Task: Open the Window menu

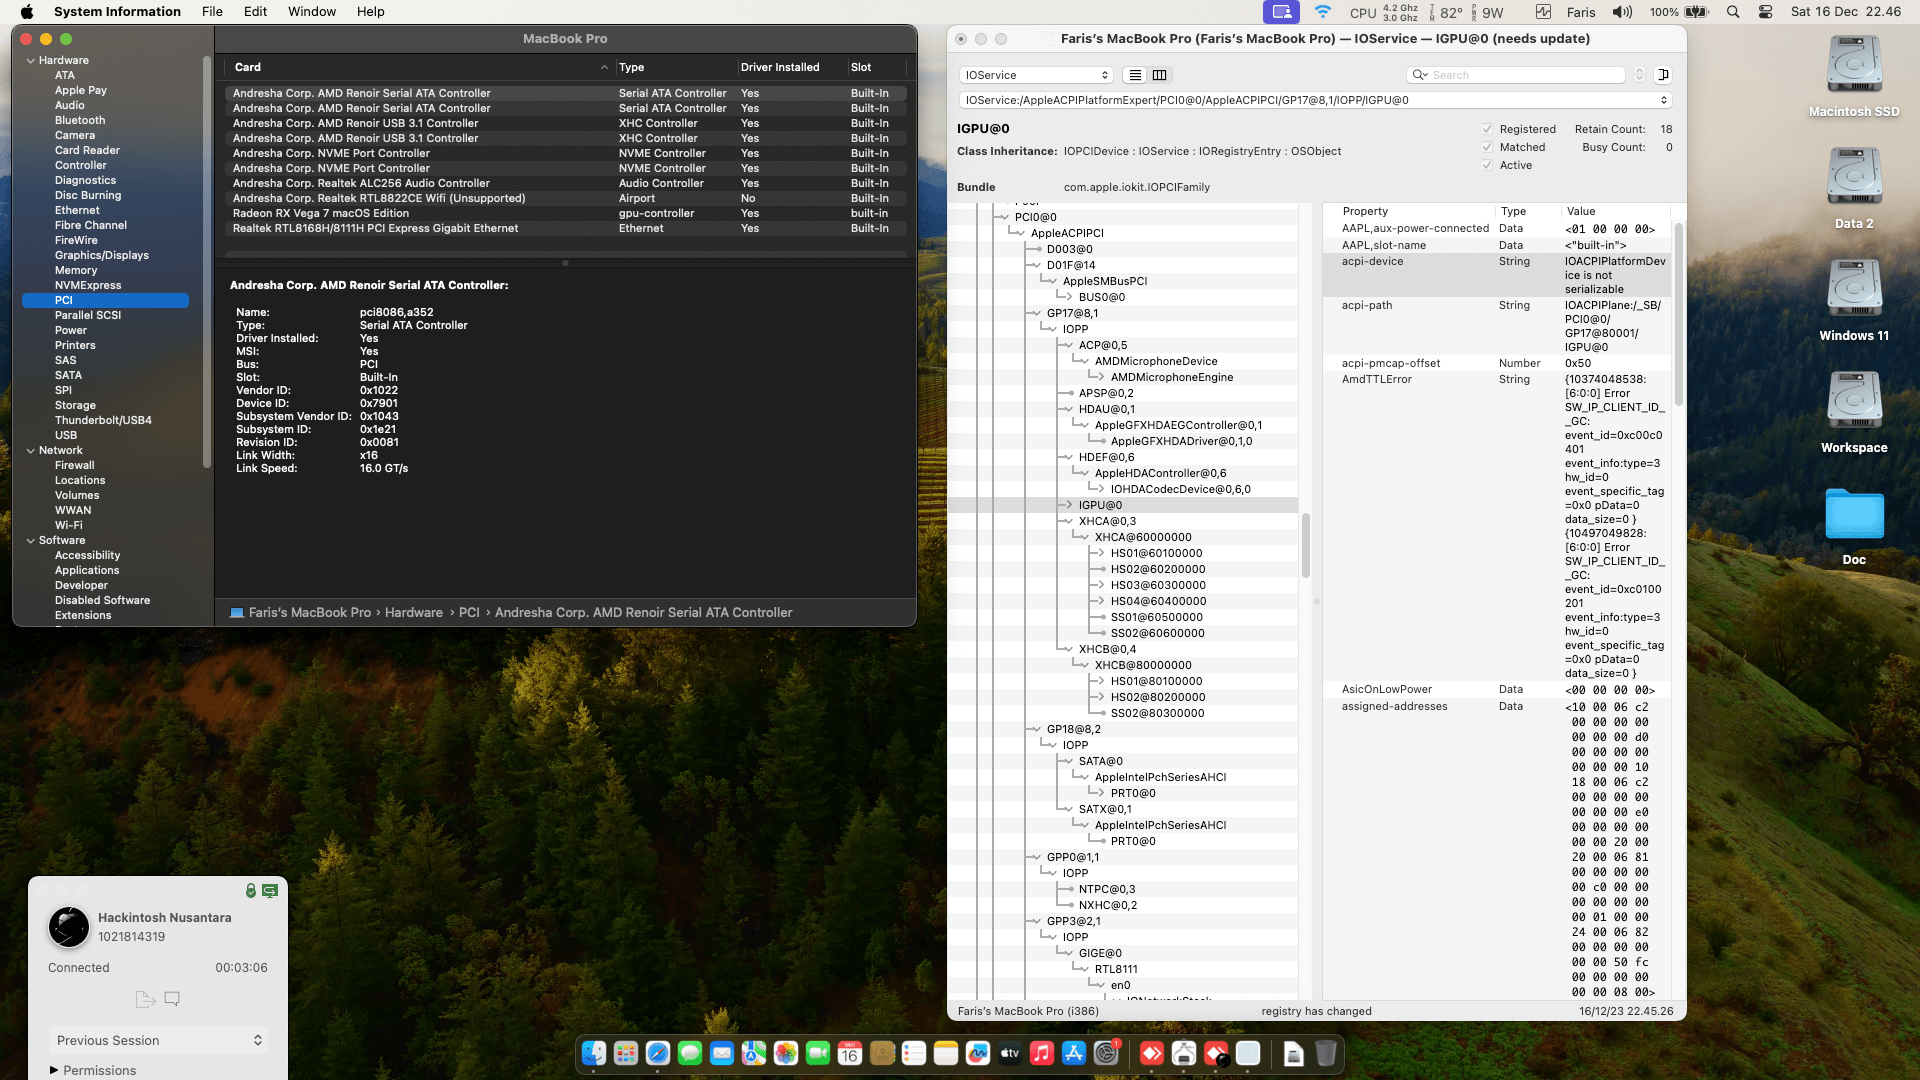Action: coord(312,12)
